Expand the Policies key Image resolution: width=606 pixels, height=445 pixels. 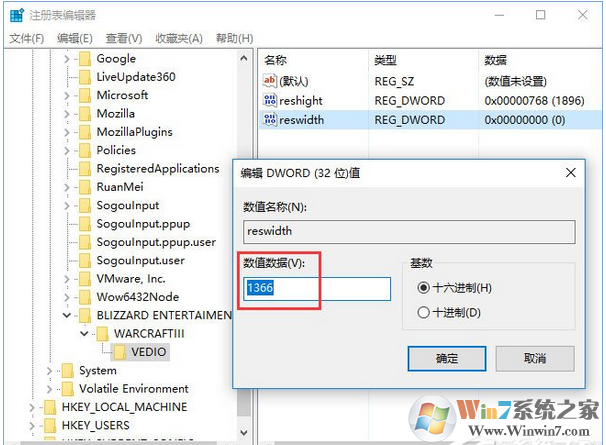tap(66, 150)
